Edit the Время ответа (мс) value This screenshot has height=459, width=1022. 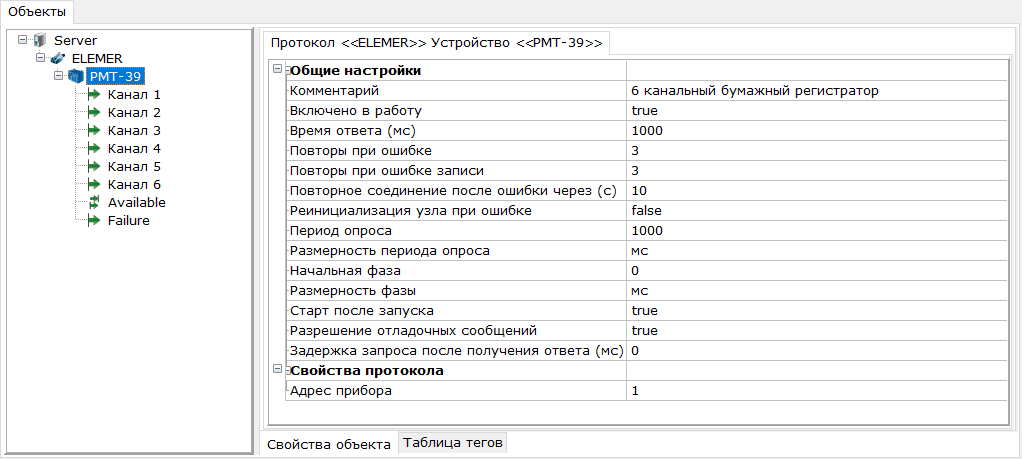(819, 130)
